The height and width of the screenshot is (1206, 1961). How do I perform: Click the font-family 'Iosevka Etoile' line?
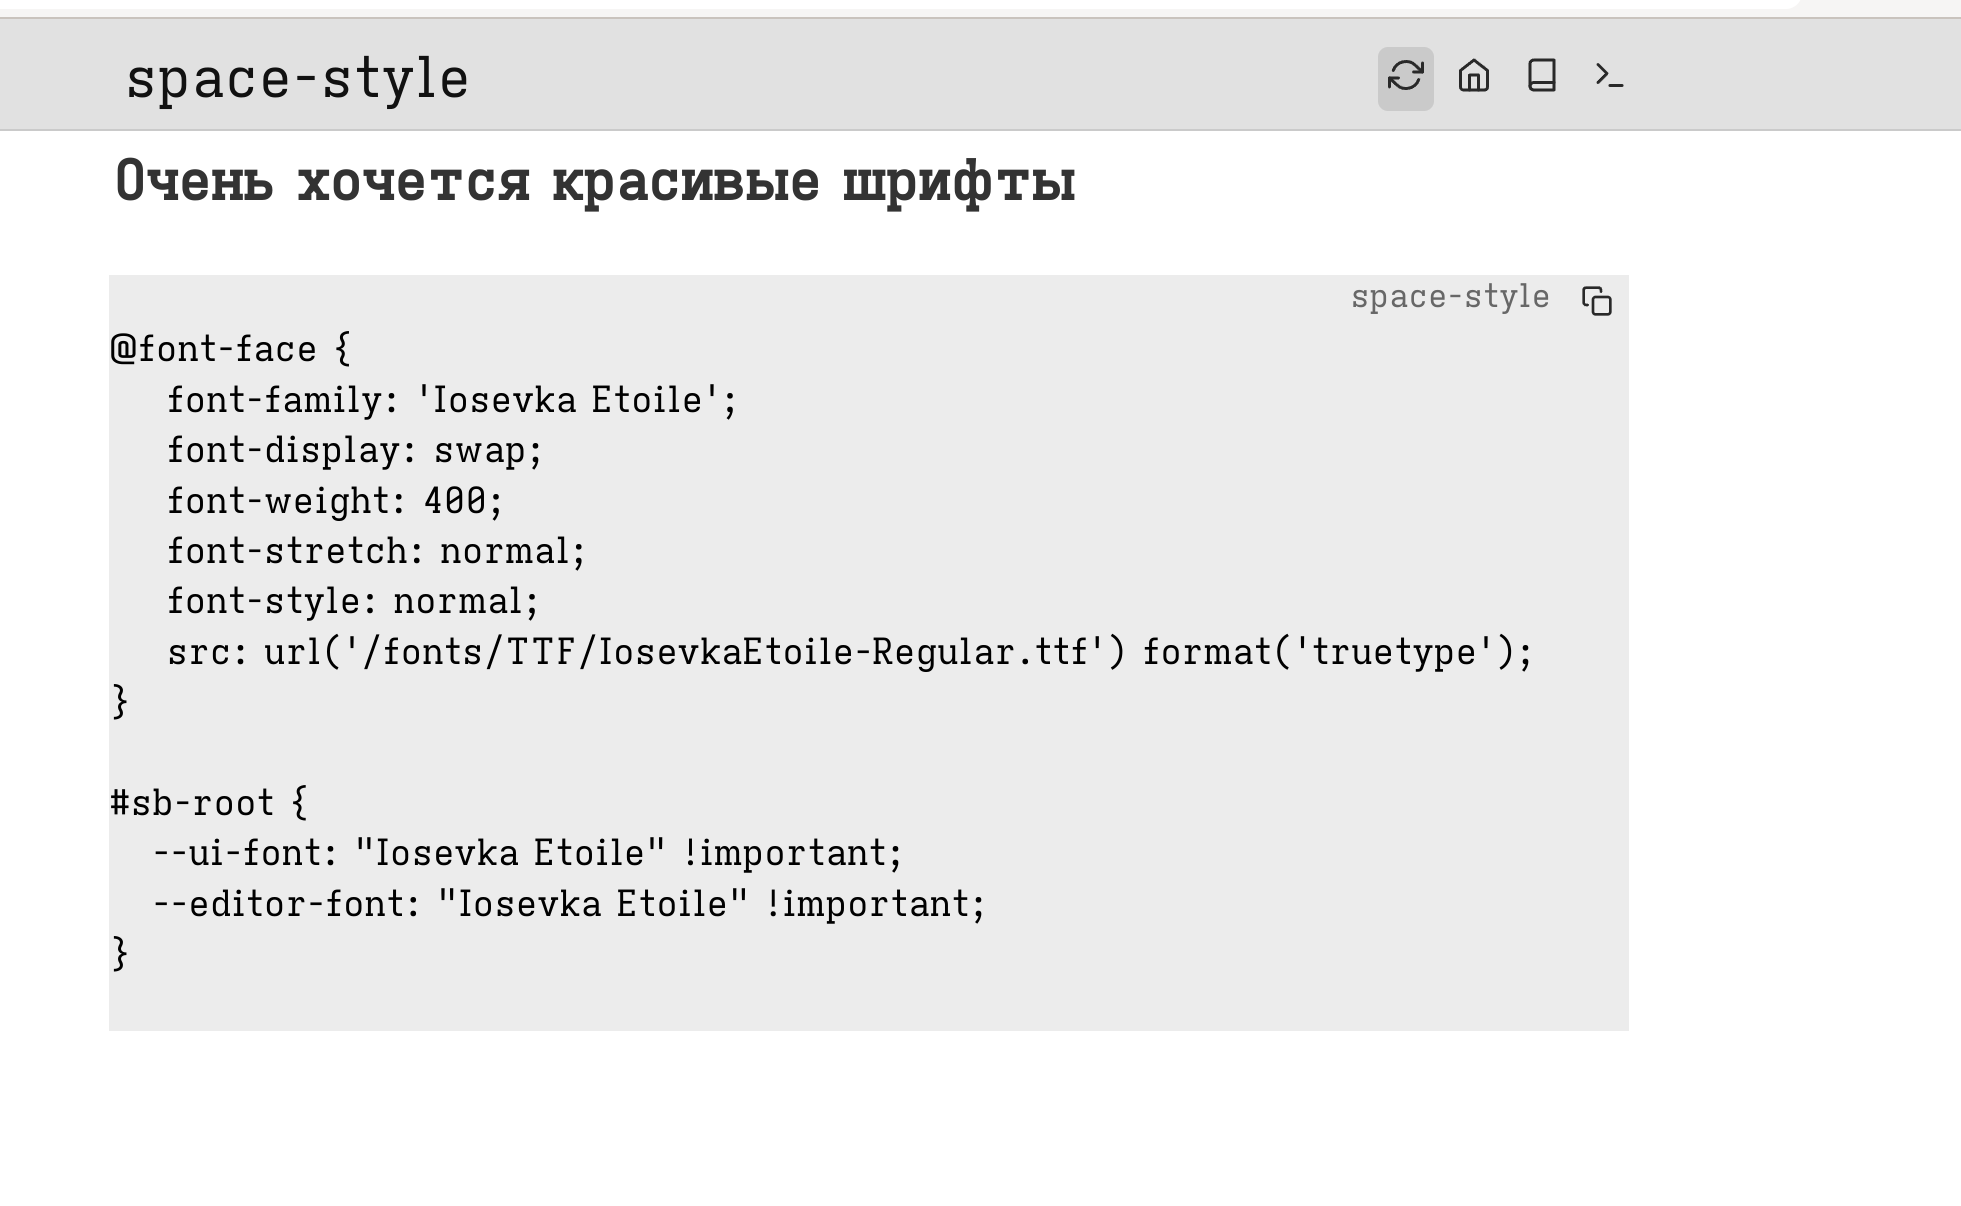coord(451,400)
